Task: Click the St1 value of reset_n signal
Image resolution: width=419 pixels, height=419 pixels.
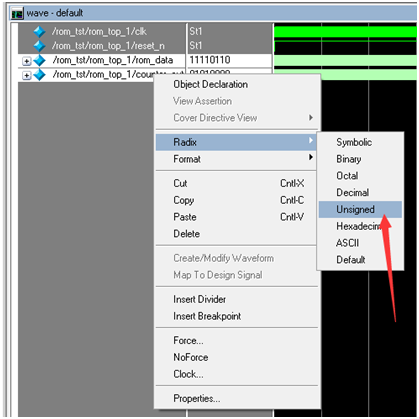Action: click(x=196, y=46)
